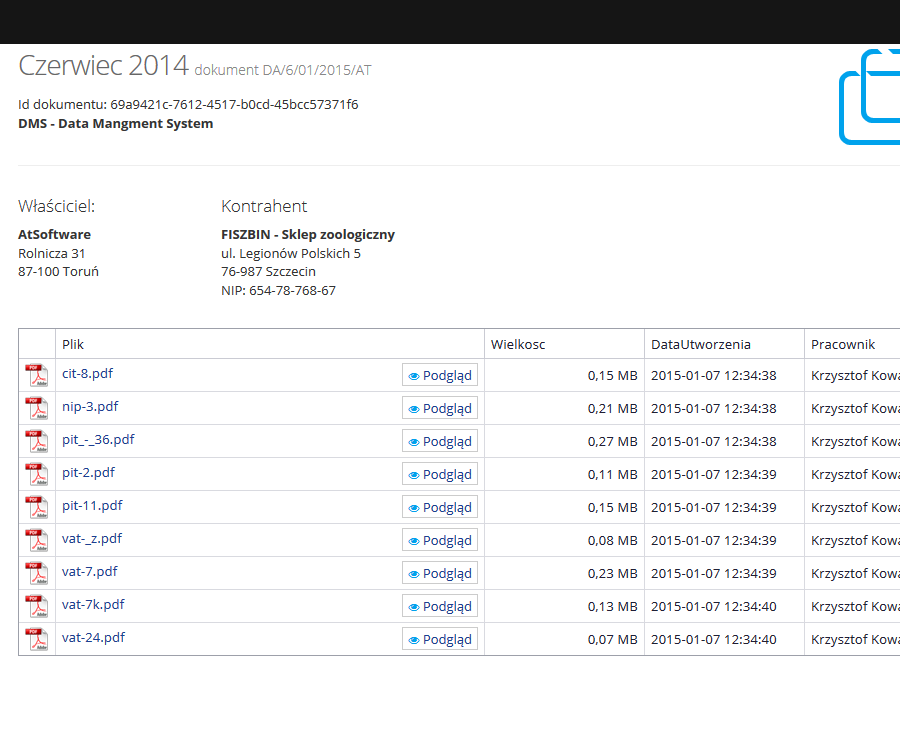The width and height of the screenshot is (900, 750).
Task: Preview vat-7k.pdf with Podgląd button
Action: (x=440, y=607)
